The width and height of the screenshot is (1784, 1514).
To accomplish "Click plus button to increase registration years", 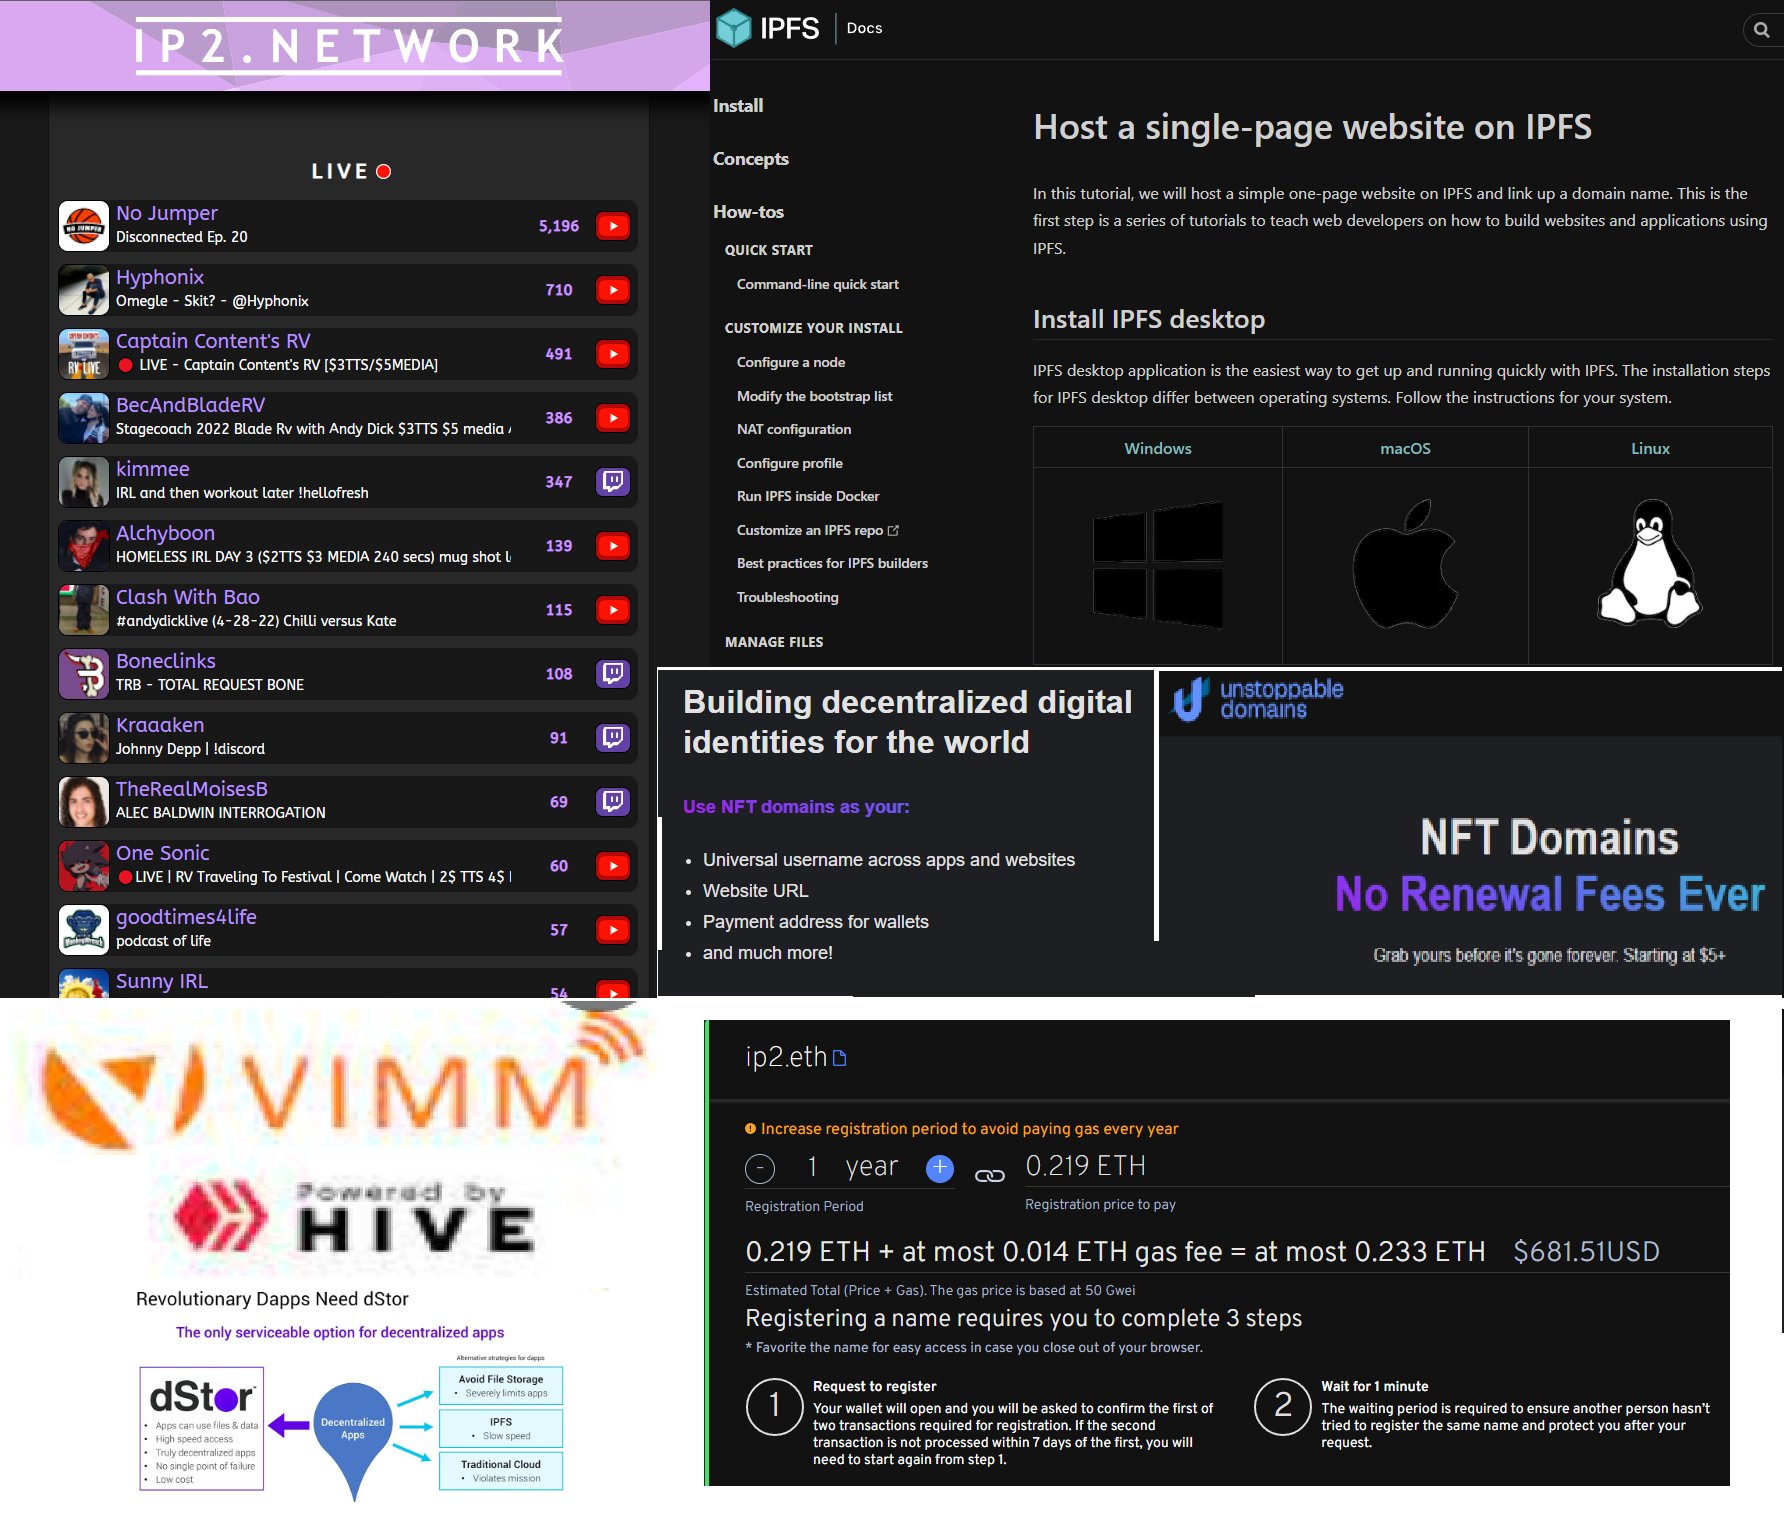I will pyautogui.click(x=940, y=1168).
